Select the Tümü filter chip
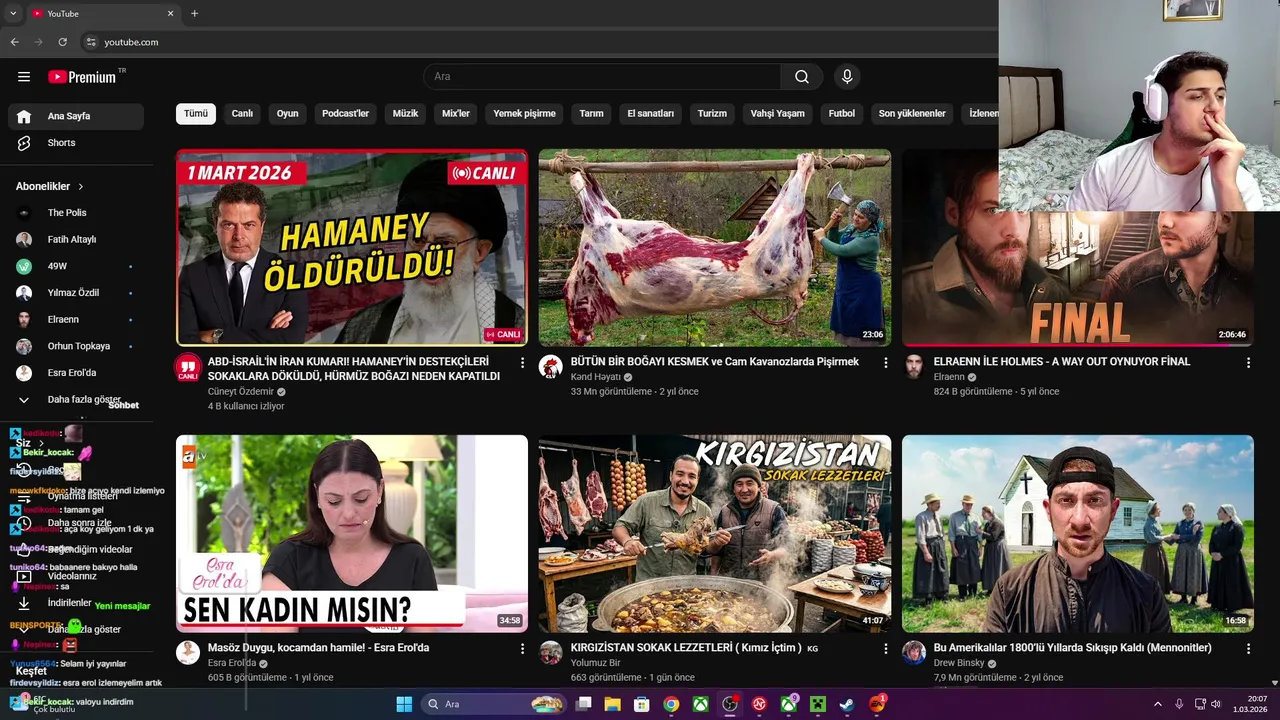The height and width of the screenshot is (720, 1280). coord(196,114)
